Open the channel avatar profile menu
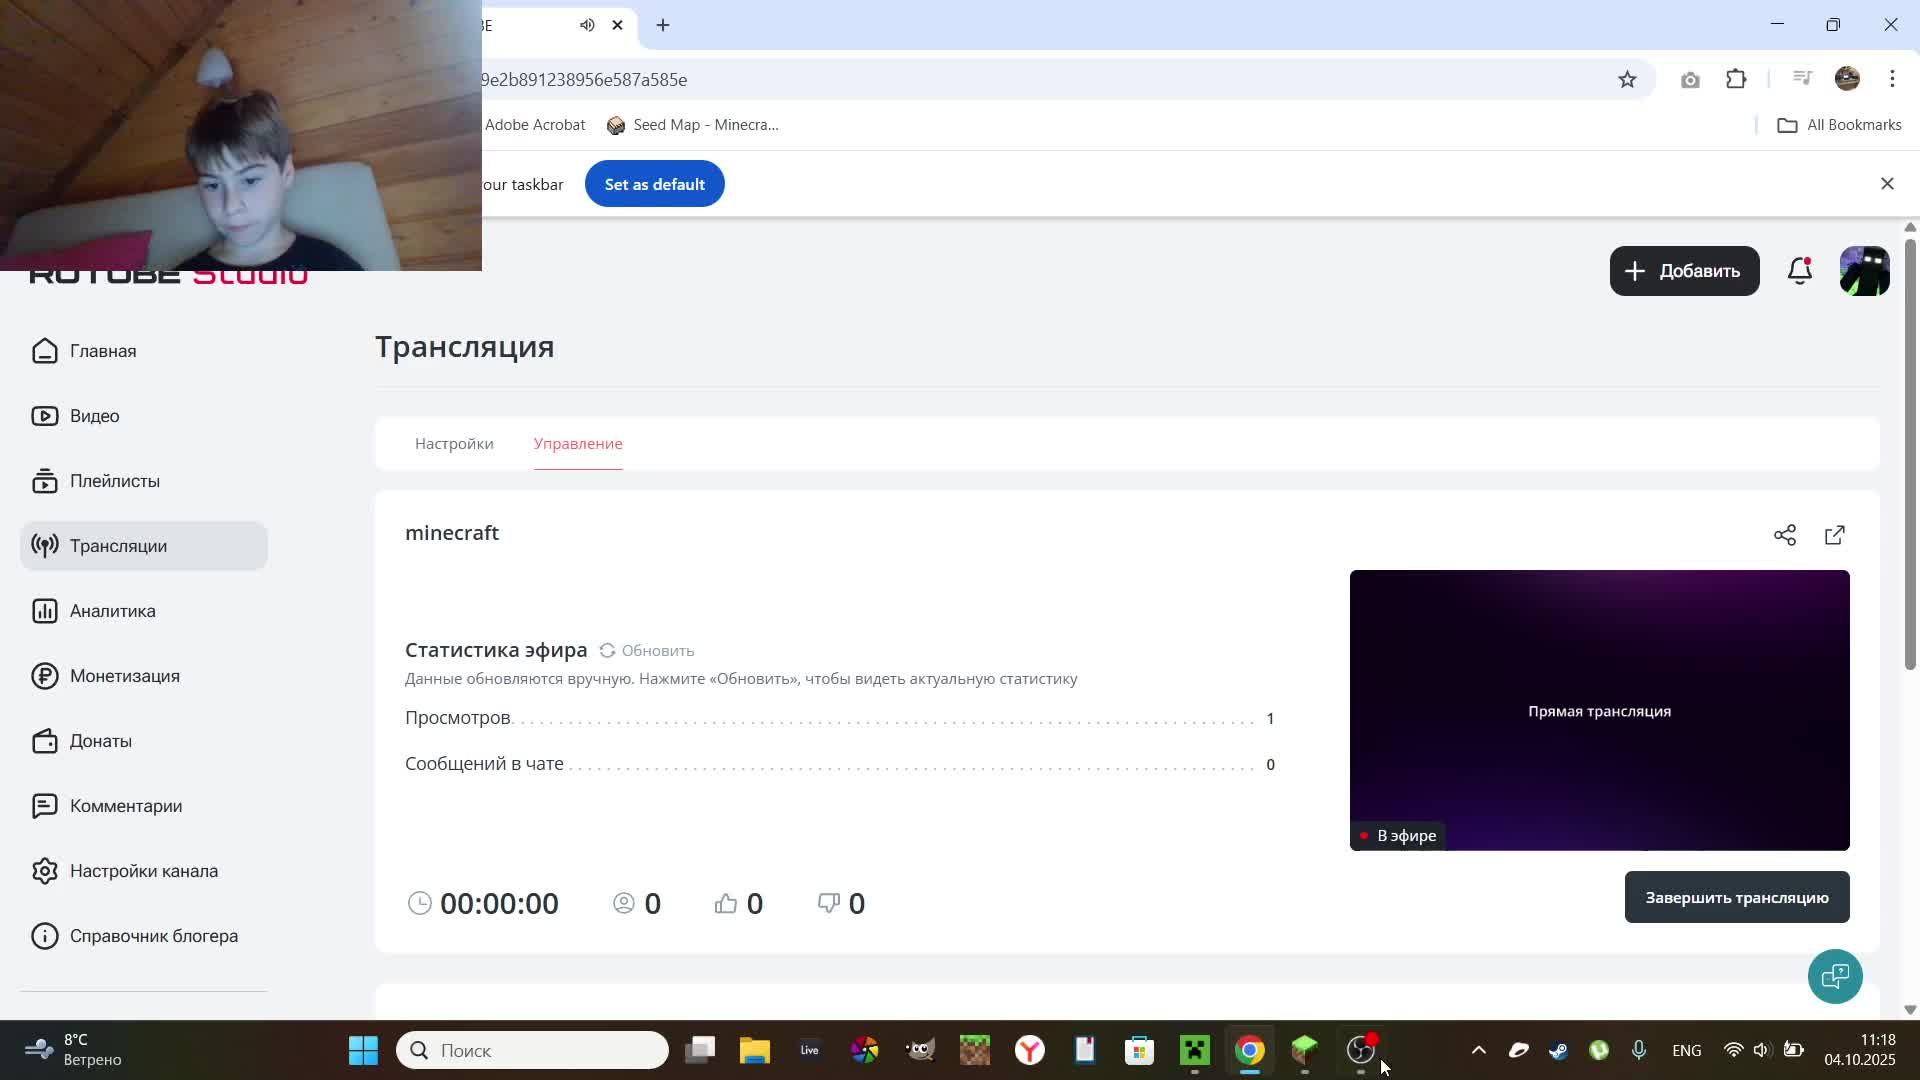Image resolution: width=1920 pixels, height=1080 pixels. 1865,271
